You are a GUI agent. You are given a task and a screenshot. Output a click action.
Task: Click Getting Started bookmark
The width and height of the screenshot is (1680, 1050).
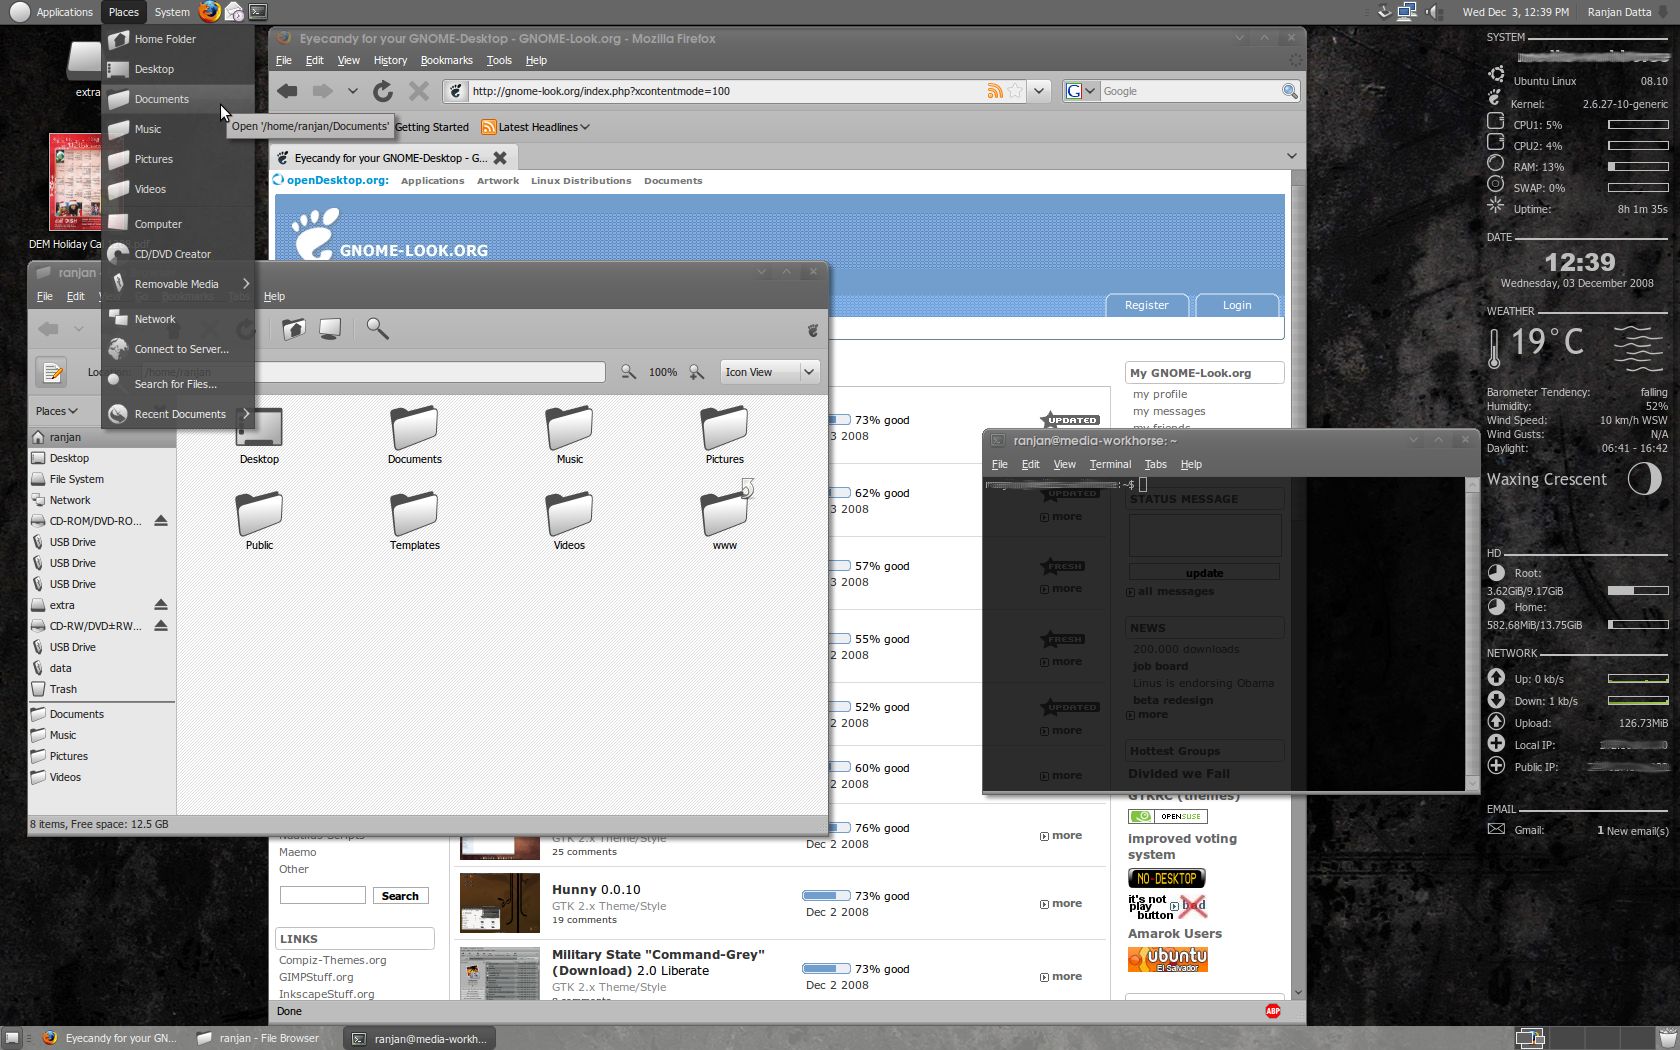(431, 127)
